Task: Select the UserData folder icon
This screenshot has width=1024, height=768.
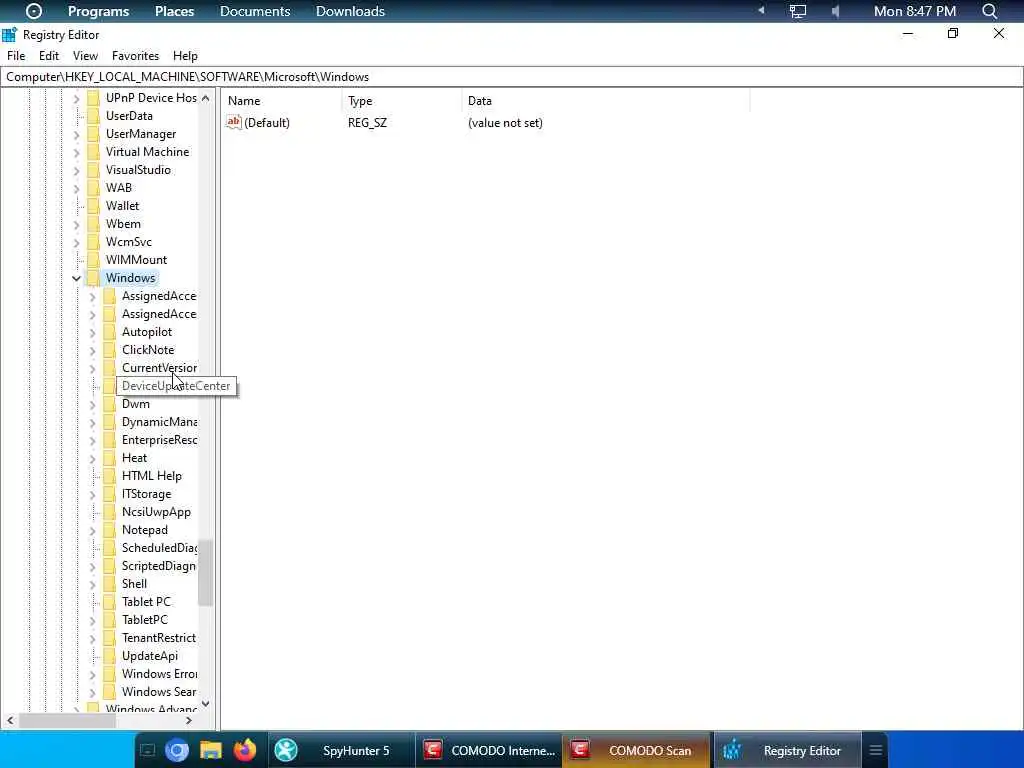Action: [93, 116]
